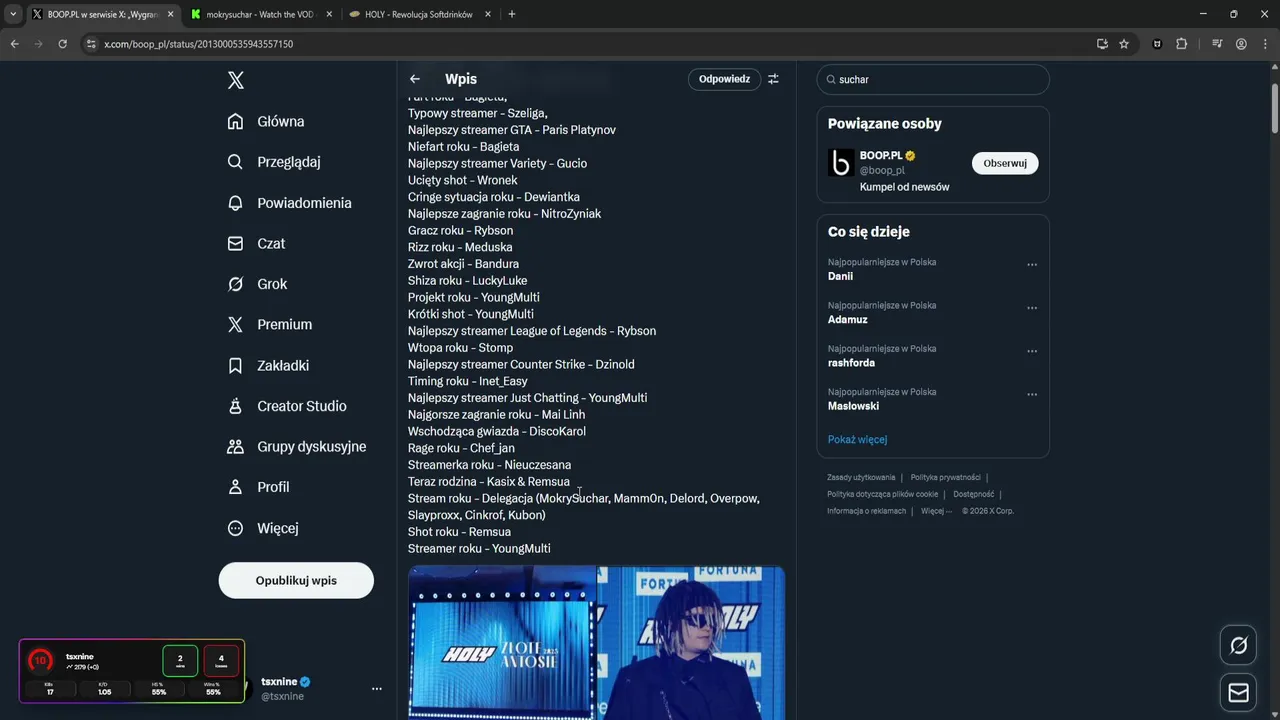
Task: Open Zasady użytkowania link
Action: point(861,478)
